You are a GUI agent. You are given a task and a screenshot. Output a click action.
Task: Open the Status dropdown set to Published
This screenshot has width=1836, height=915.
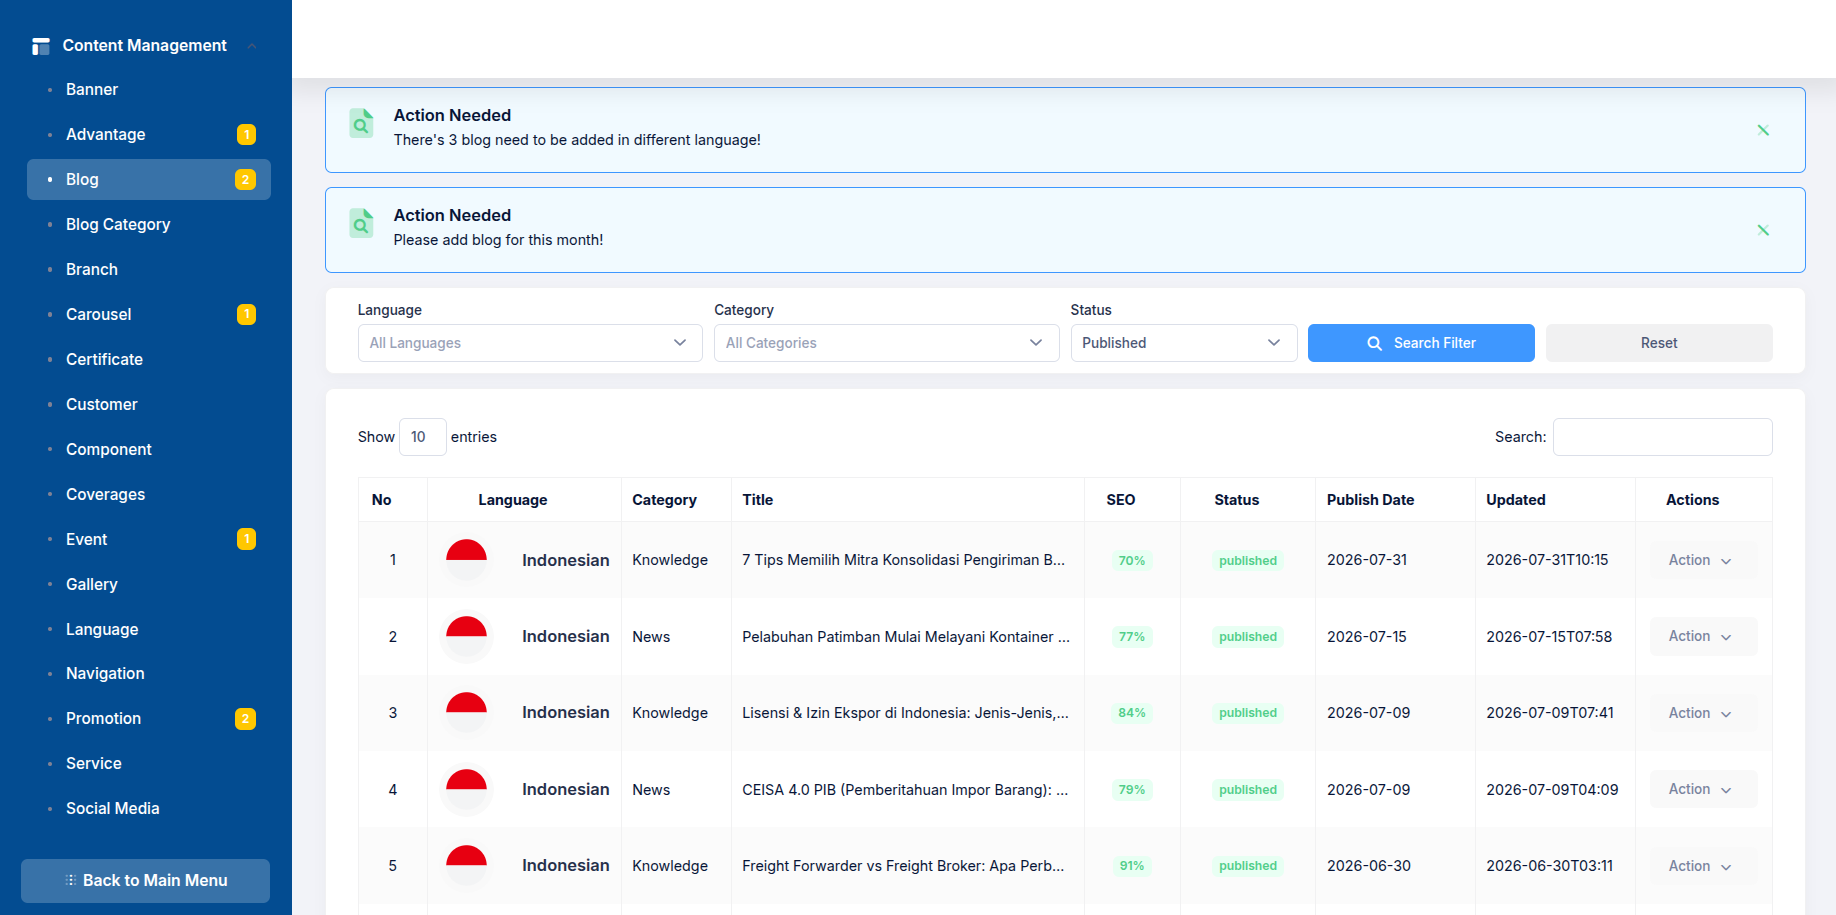pos(1184,343)
